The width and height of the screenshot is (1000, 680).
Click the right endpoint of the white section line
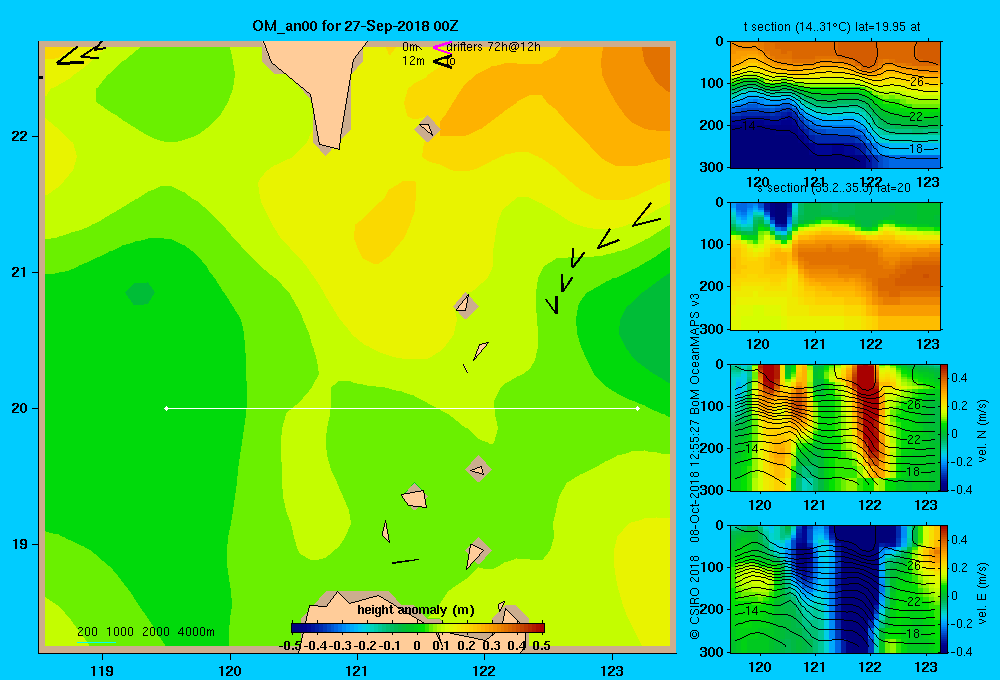coord(638,408)
